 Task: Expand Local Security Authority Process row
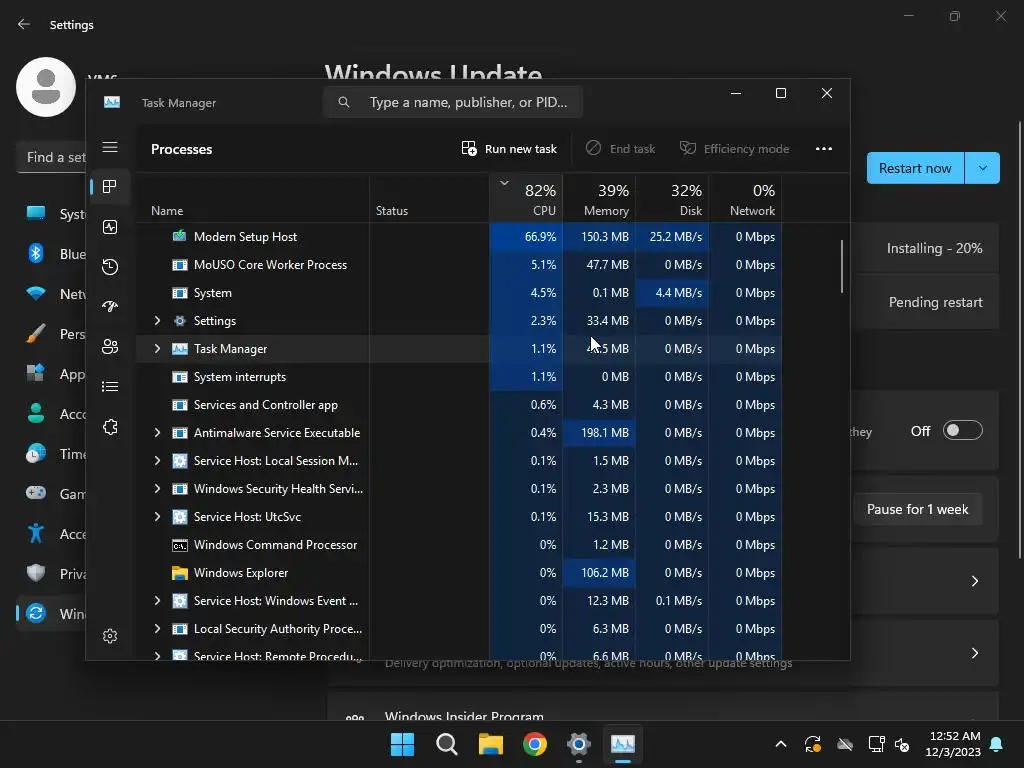[x=157, y=629]
